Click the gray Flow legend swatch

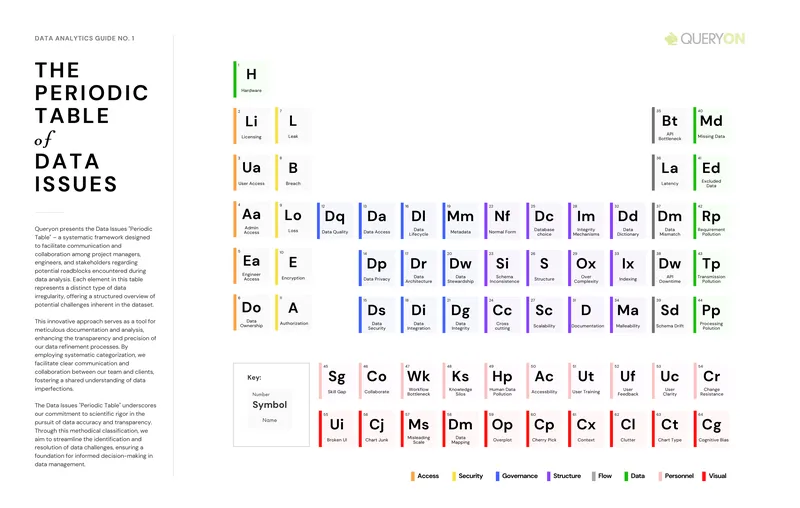pyautogui.click(x=593, y=476)
